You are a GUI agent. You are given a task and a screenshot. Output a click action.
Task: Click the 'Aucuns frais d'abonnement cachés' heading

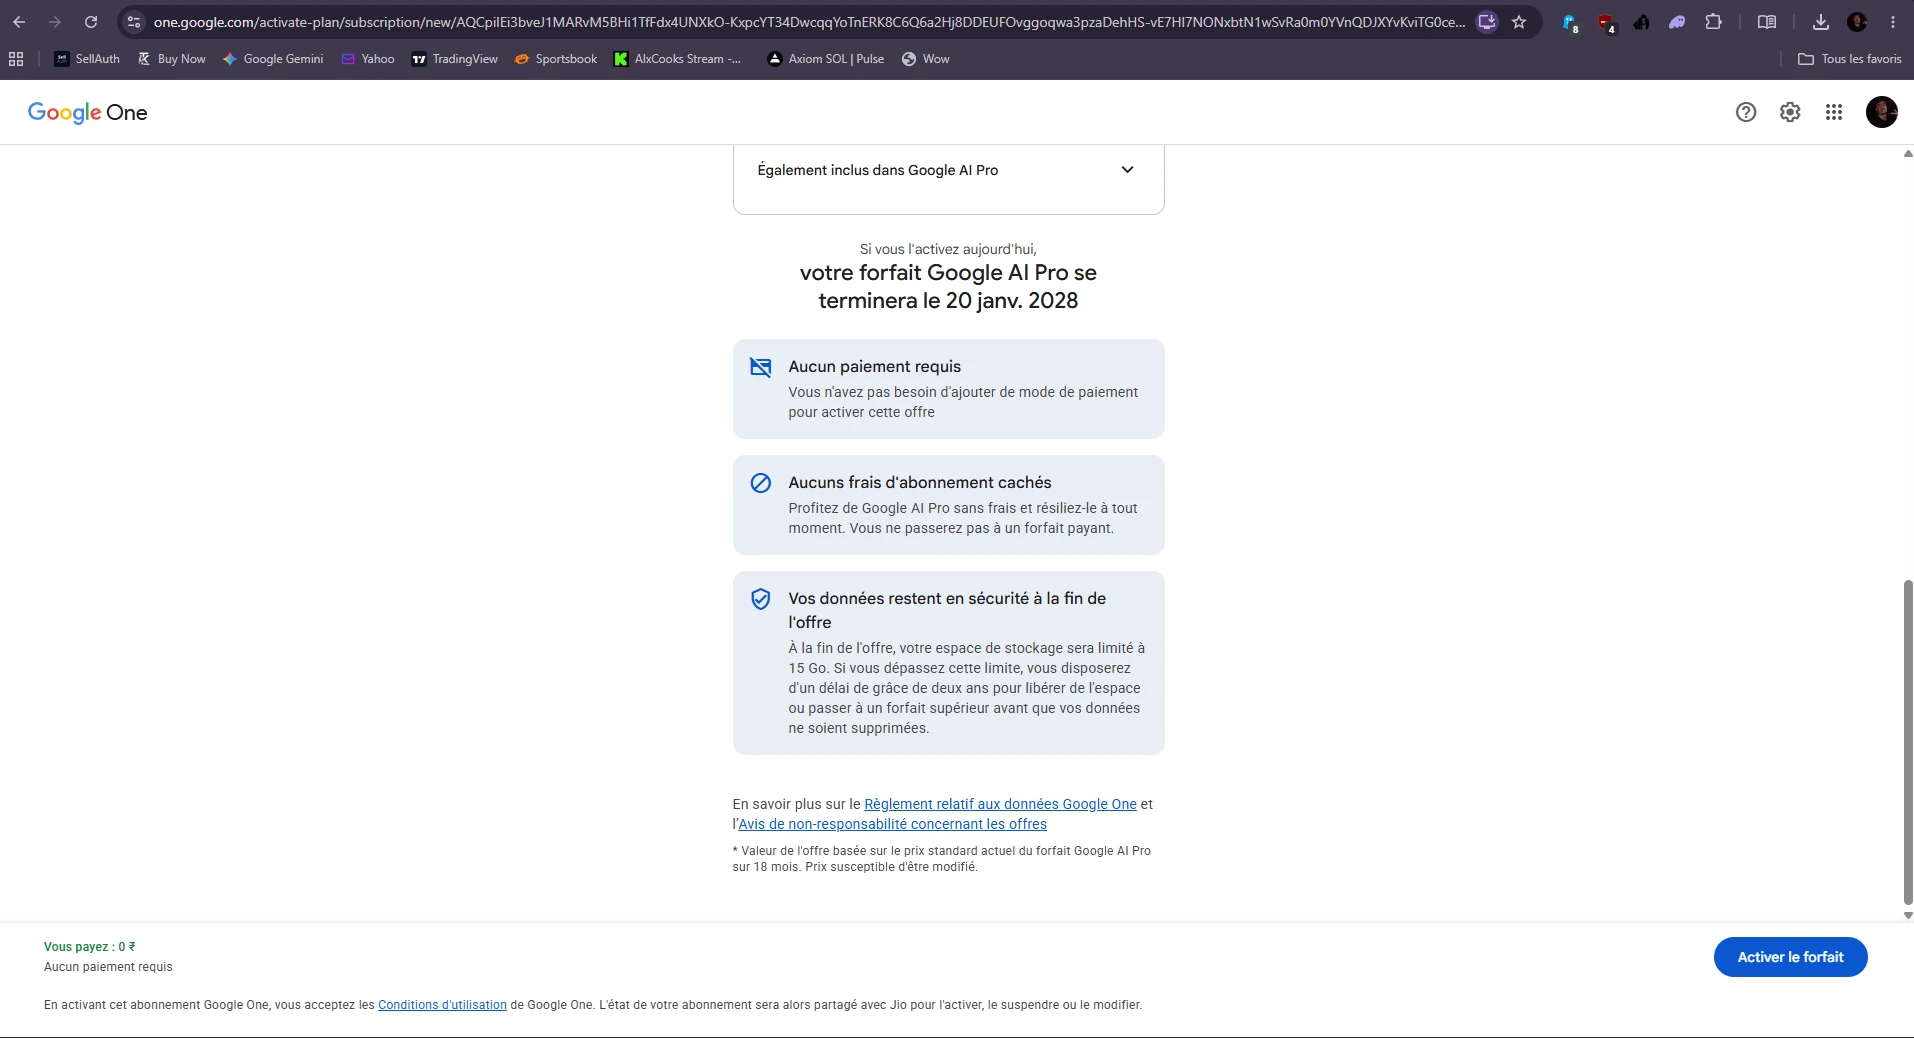[920, 483]
